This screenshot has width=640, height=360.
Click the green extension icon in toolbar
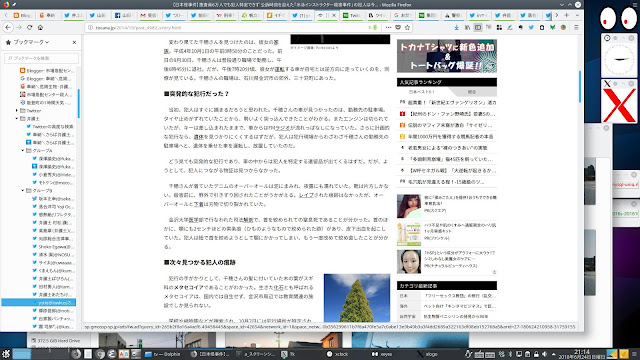pyautogui.click(x=553, y=27)
